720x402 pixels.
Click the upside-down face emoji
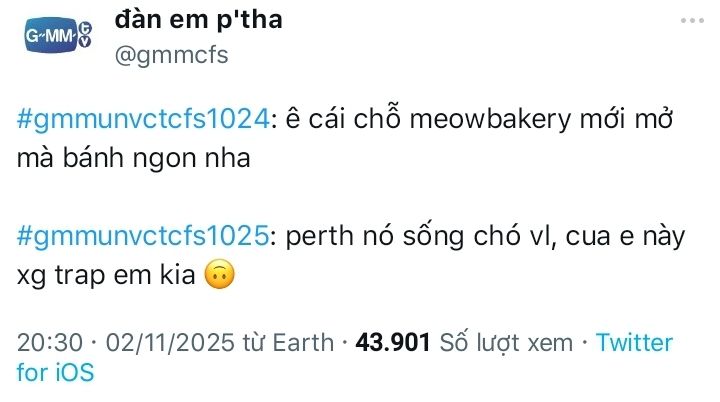218,273
